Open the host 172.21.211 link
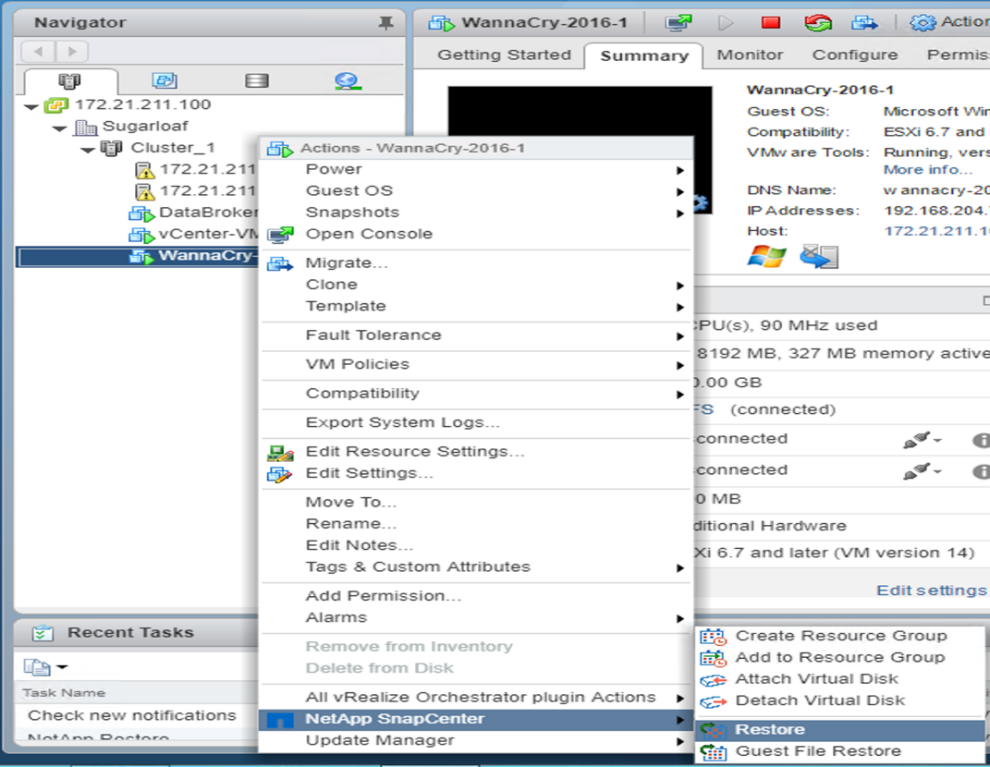The image size is (990, 767). (936, 231)
